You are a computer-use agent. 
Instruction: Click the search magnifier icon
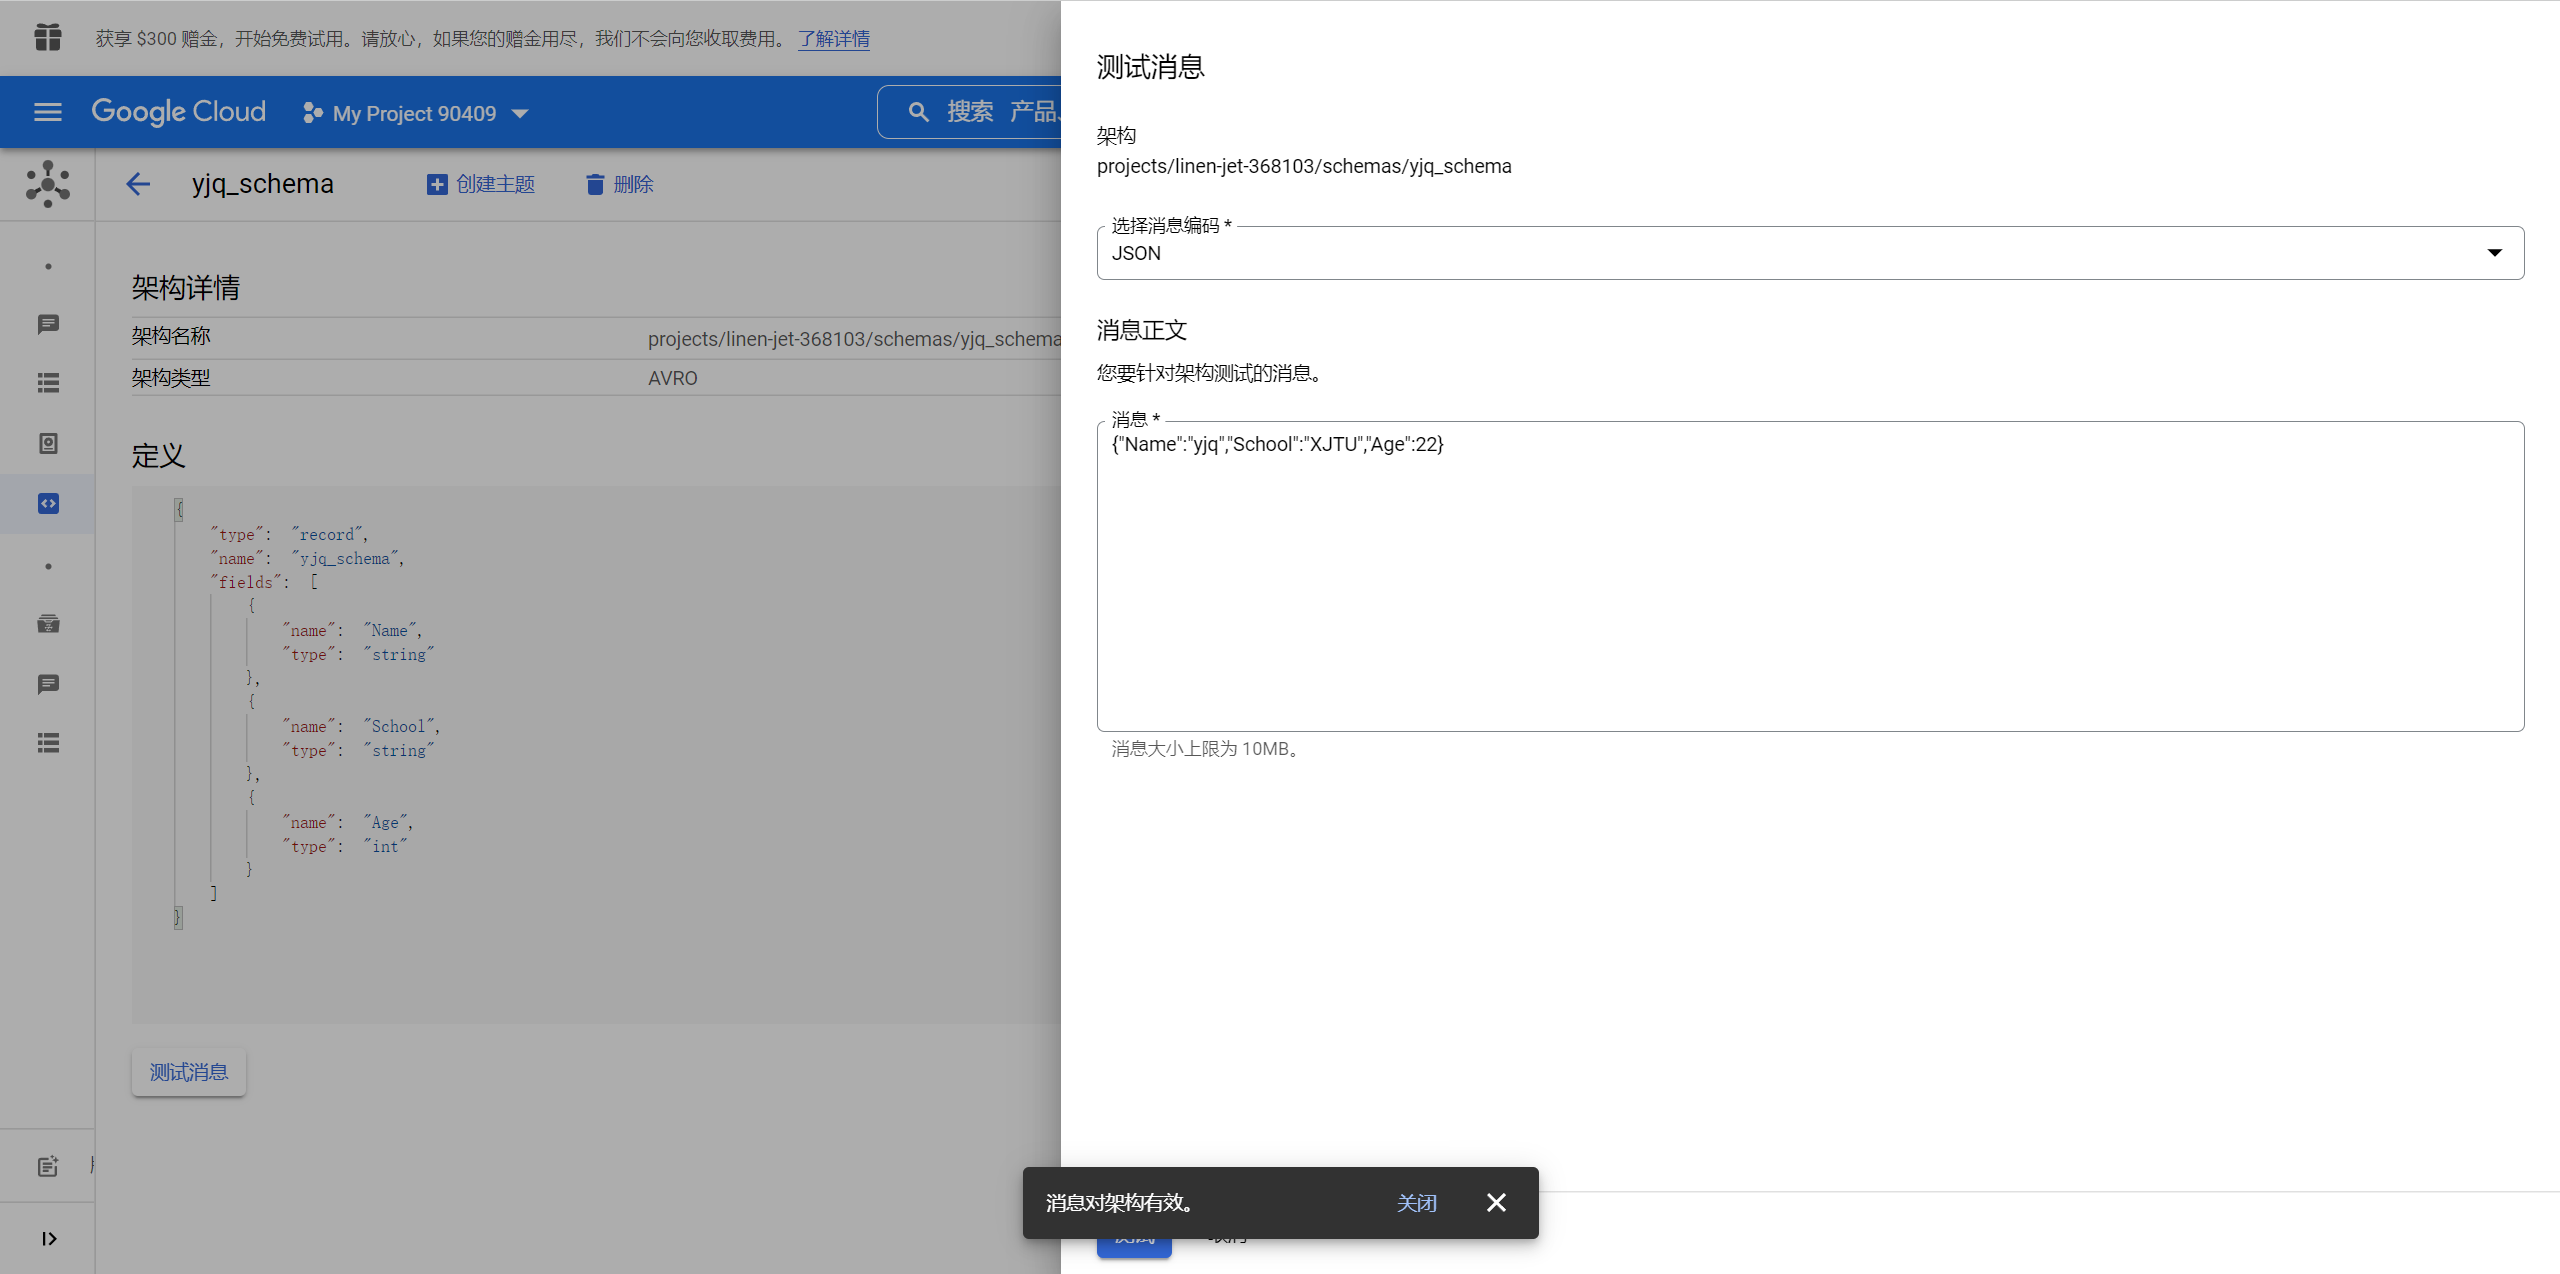pyautogui.click(x=918, y=112)
